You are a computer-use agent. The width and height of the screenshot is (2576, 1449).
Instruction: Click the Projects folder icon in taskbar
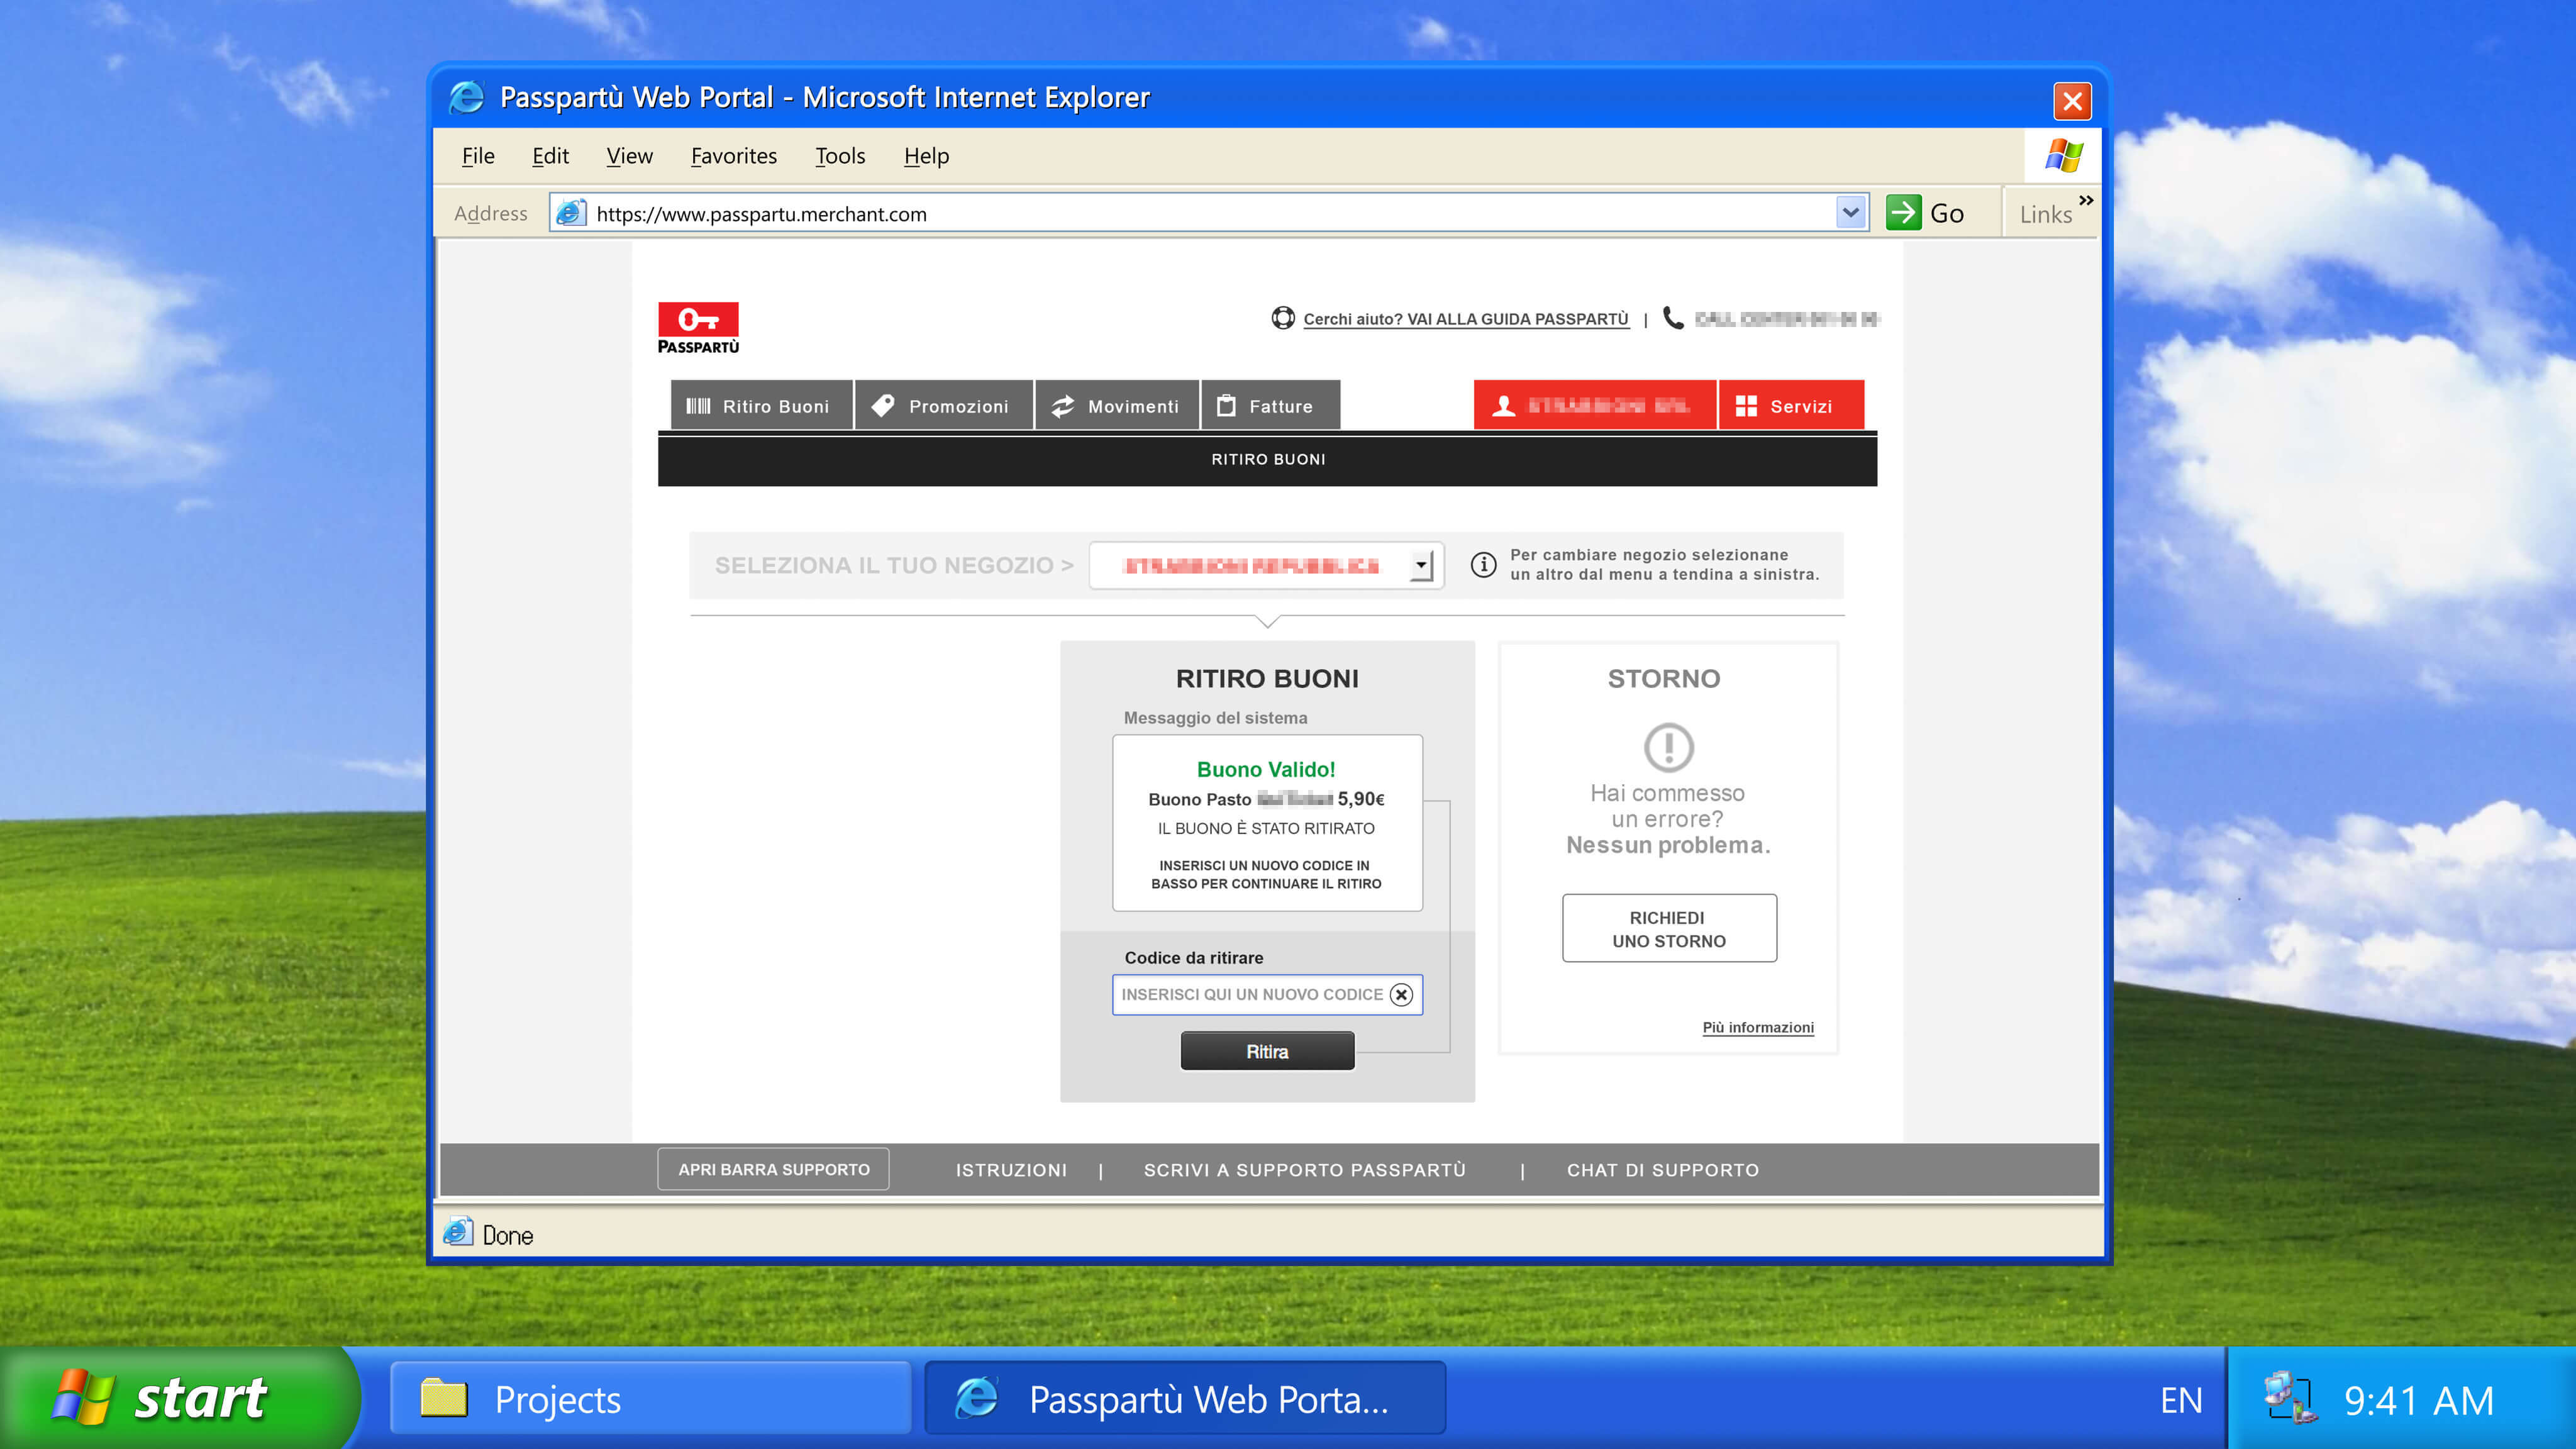click(444, 1398)
